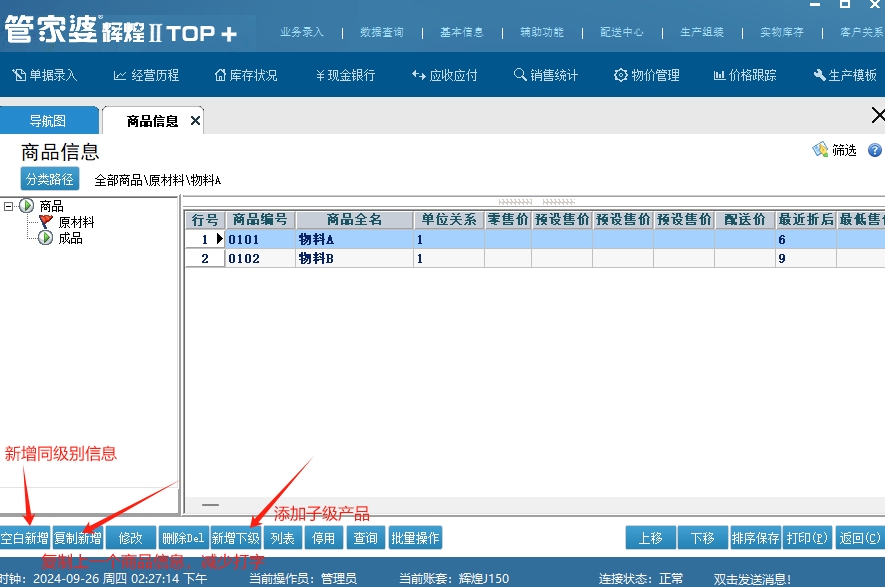Close the 商品信息 tab
The width and height of the screenshot is (885, 587).
pyautogui.click(x=195, y=121)
